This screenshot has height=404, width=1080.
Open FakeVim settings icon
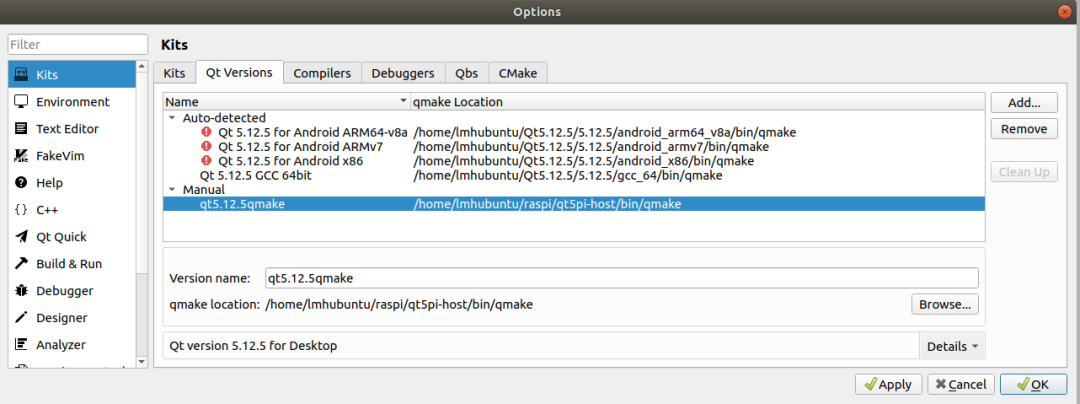(20, 156)
